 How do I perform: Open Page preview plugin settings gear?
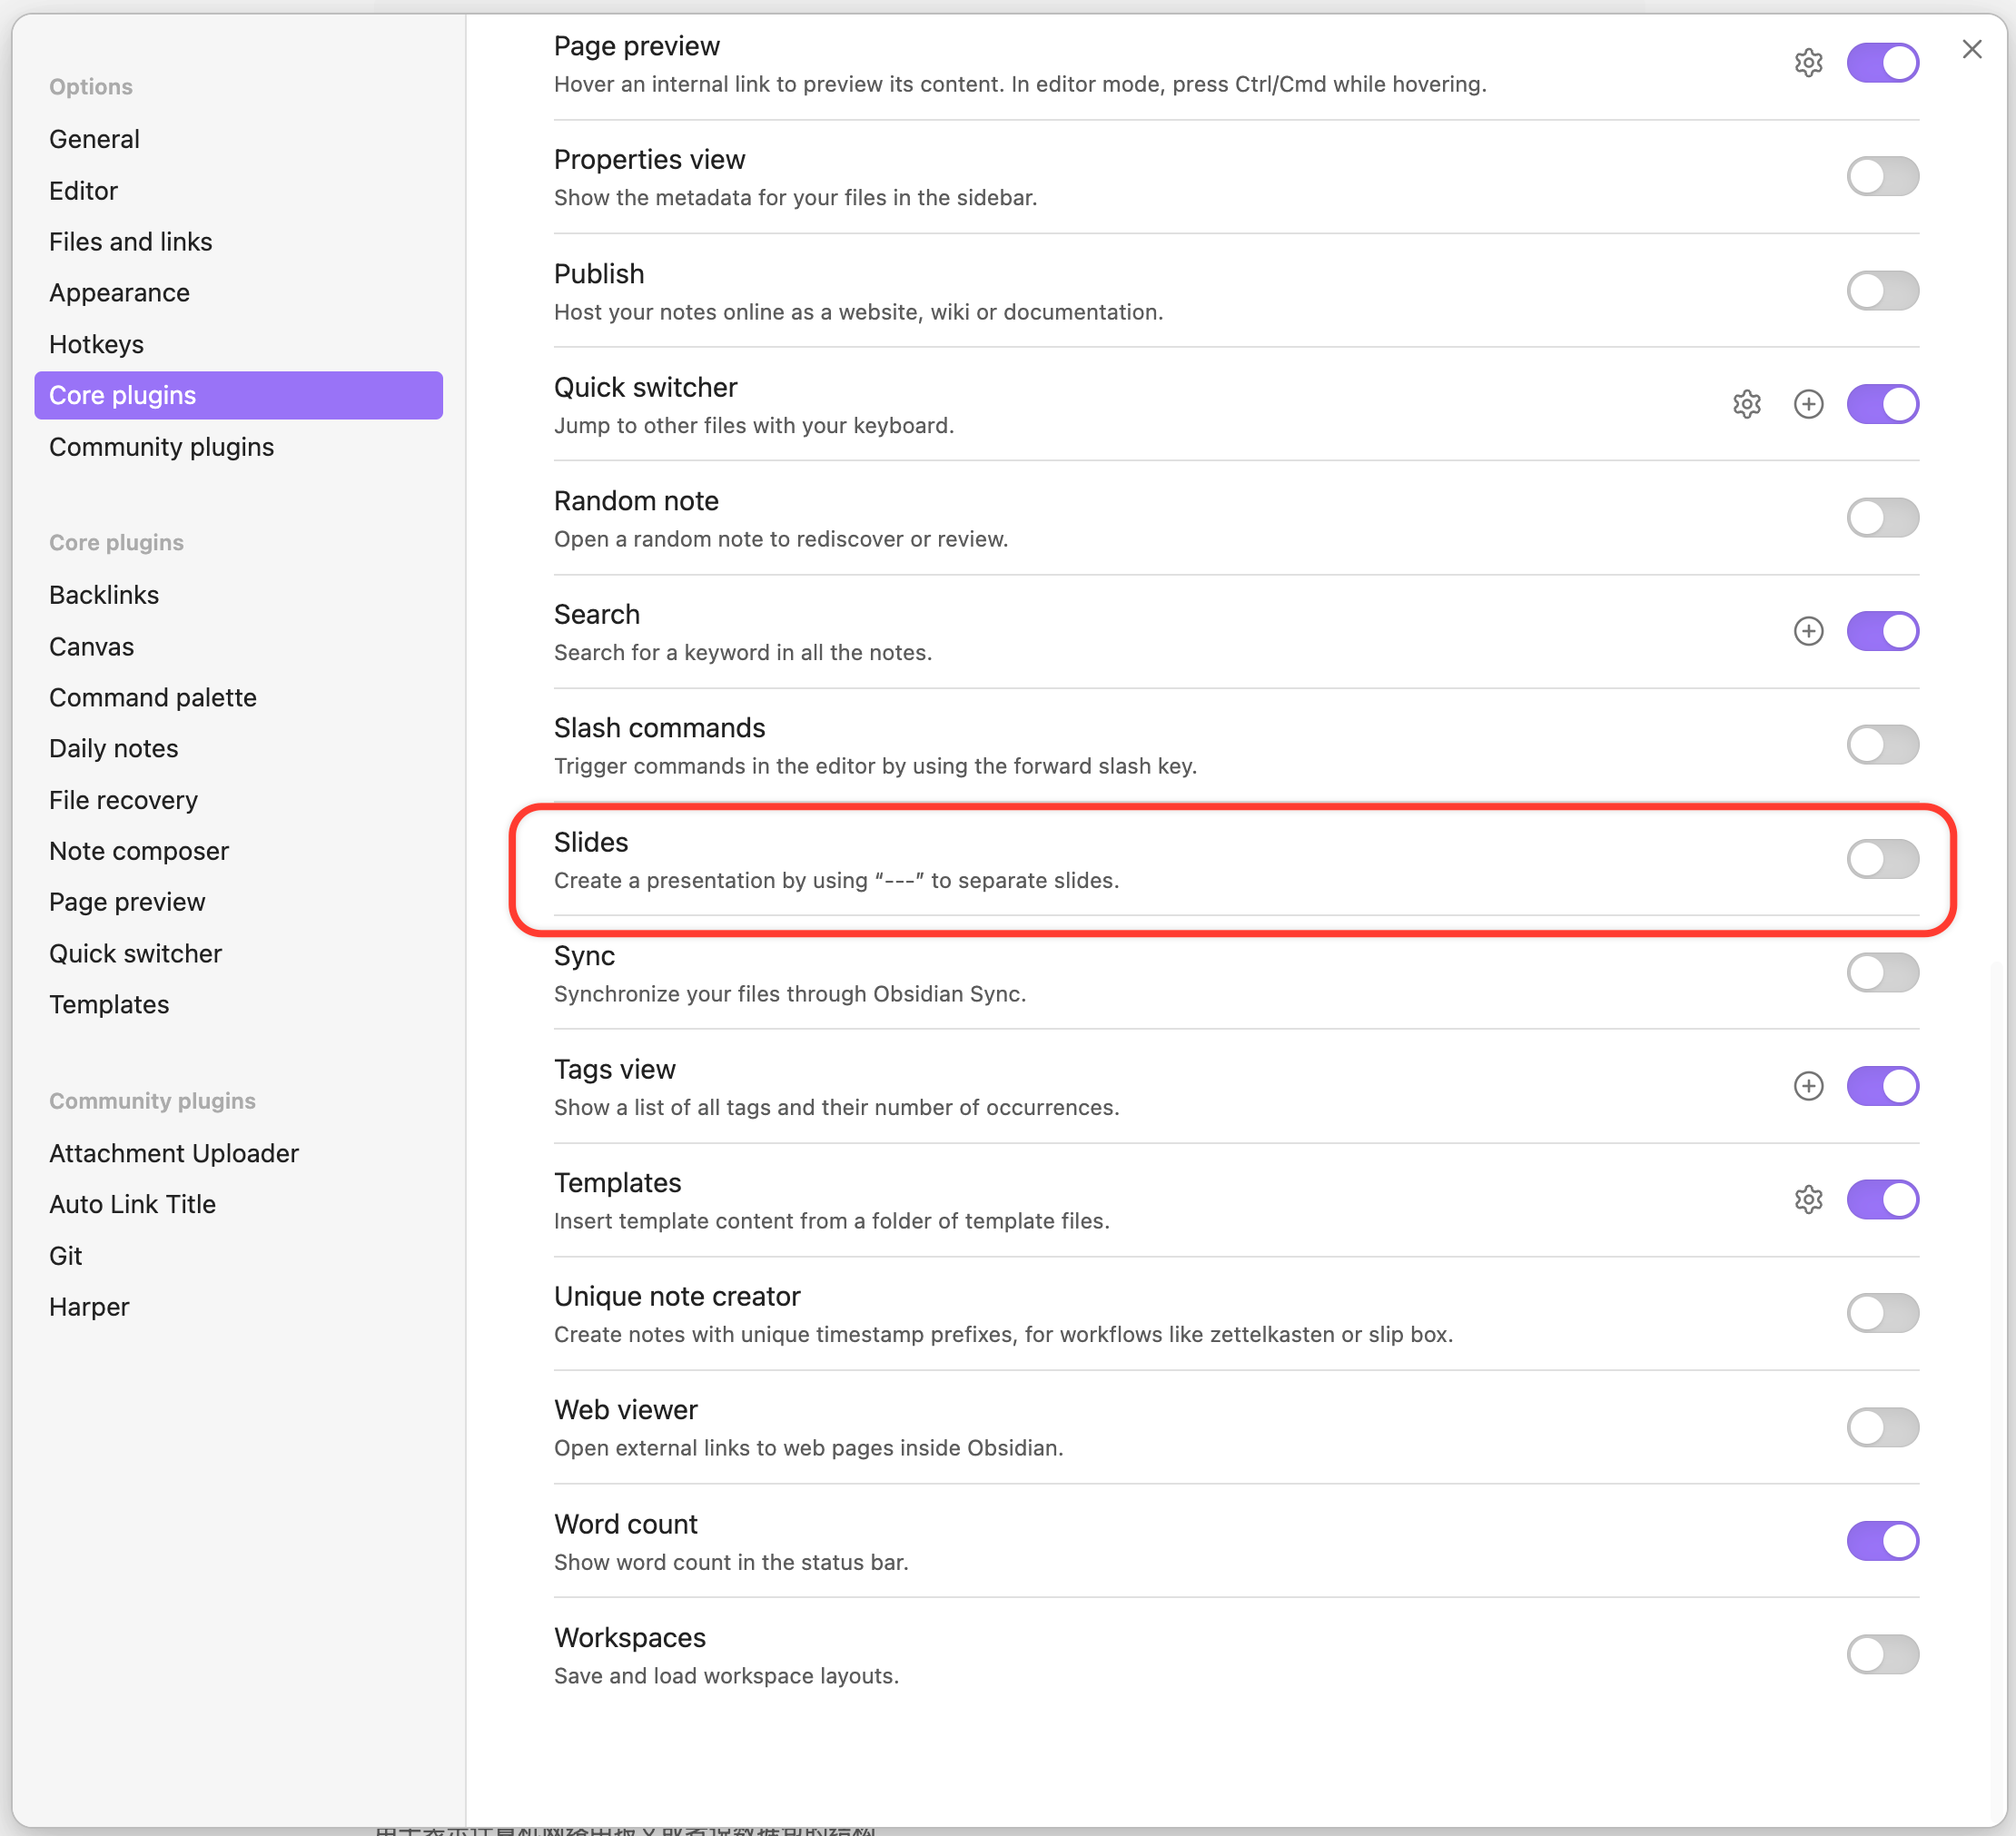(1808, 63)
